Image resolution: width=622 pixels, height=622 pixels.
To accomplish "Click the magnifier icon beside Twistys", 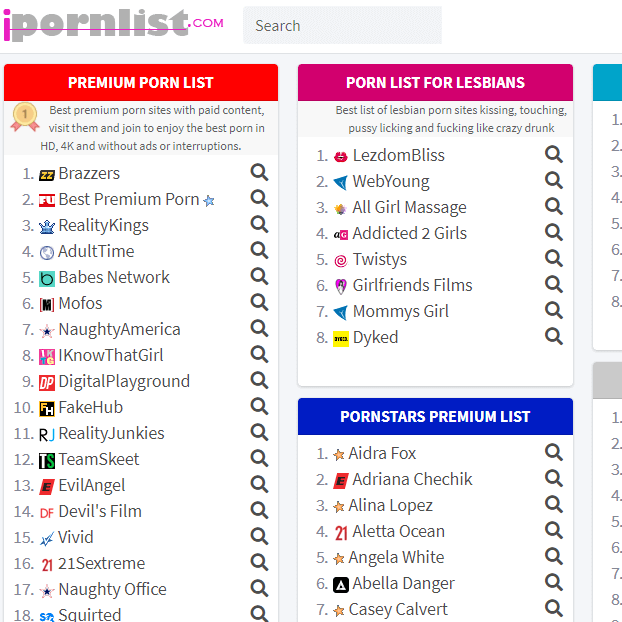I will [554, 258].
